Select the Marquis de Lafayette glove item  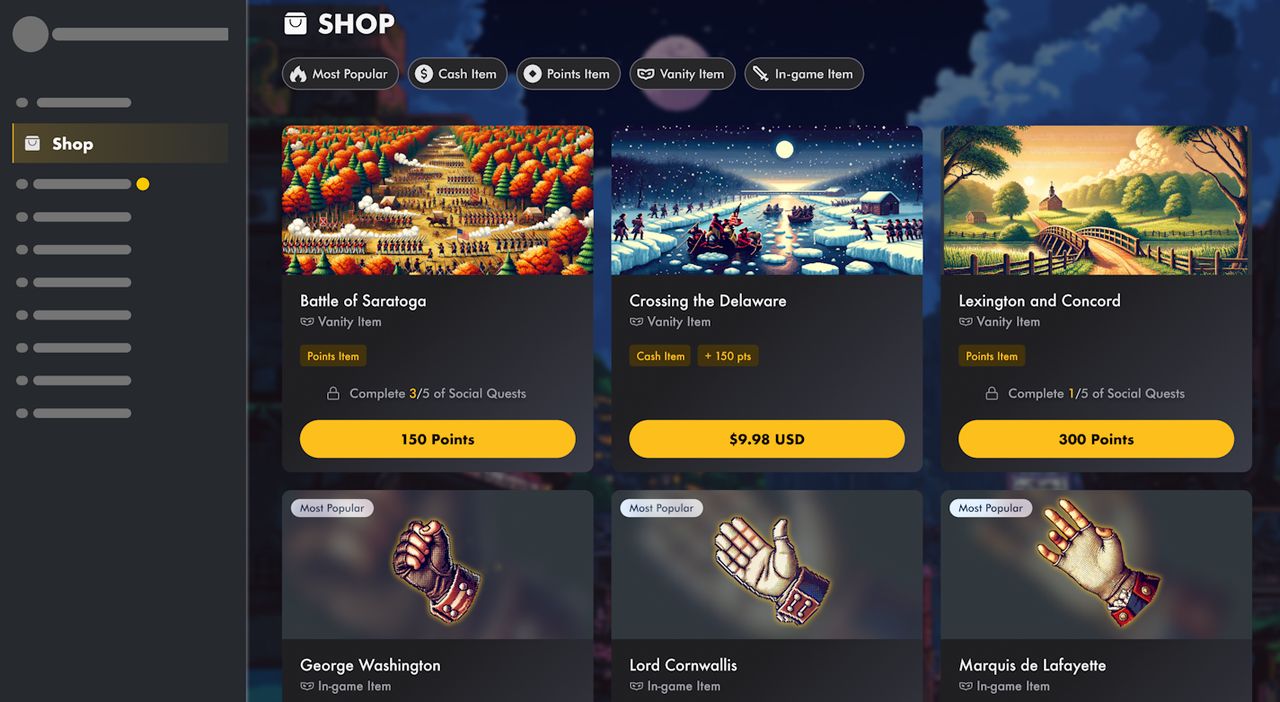point(1098,565)
